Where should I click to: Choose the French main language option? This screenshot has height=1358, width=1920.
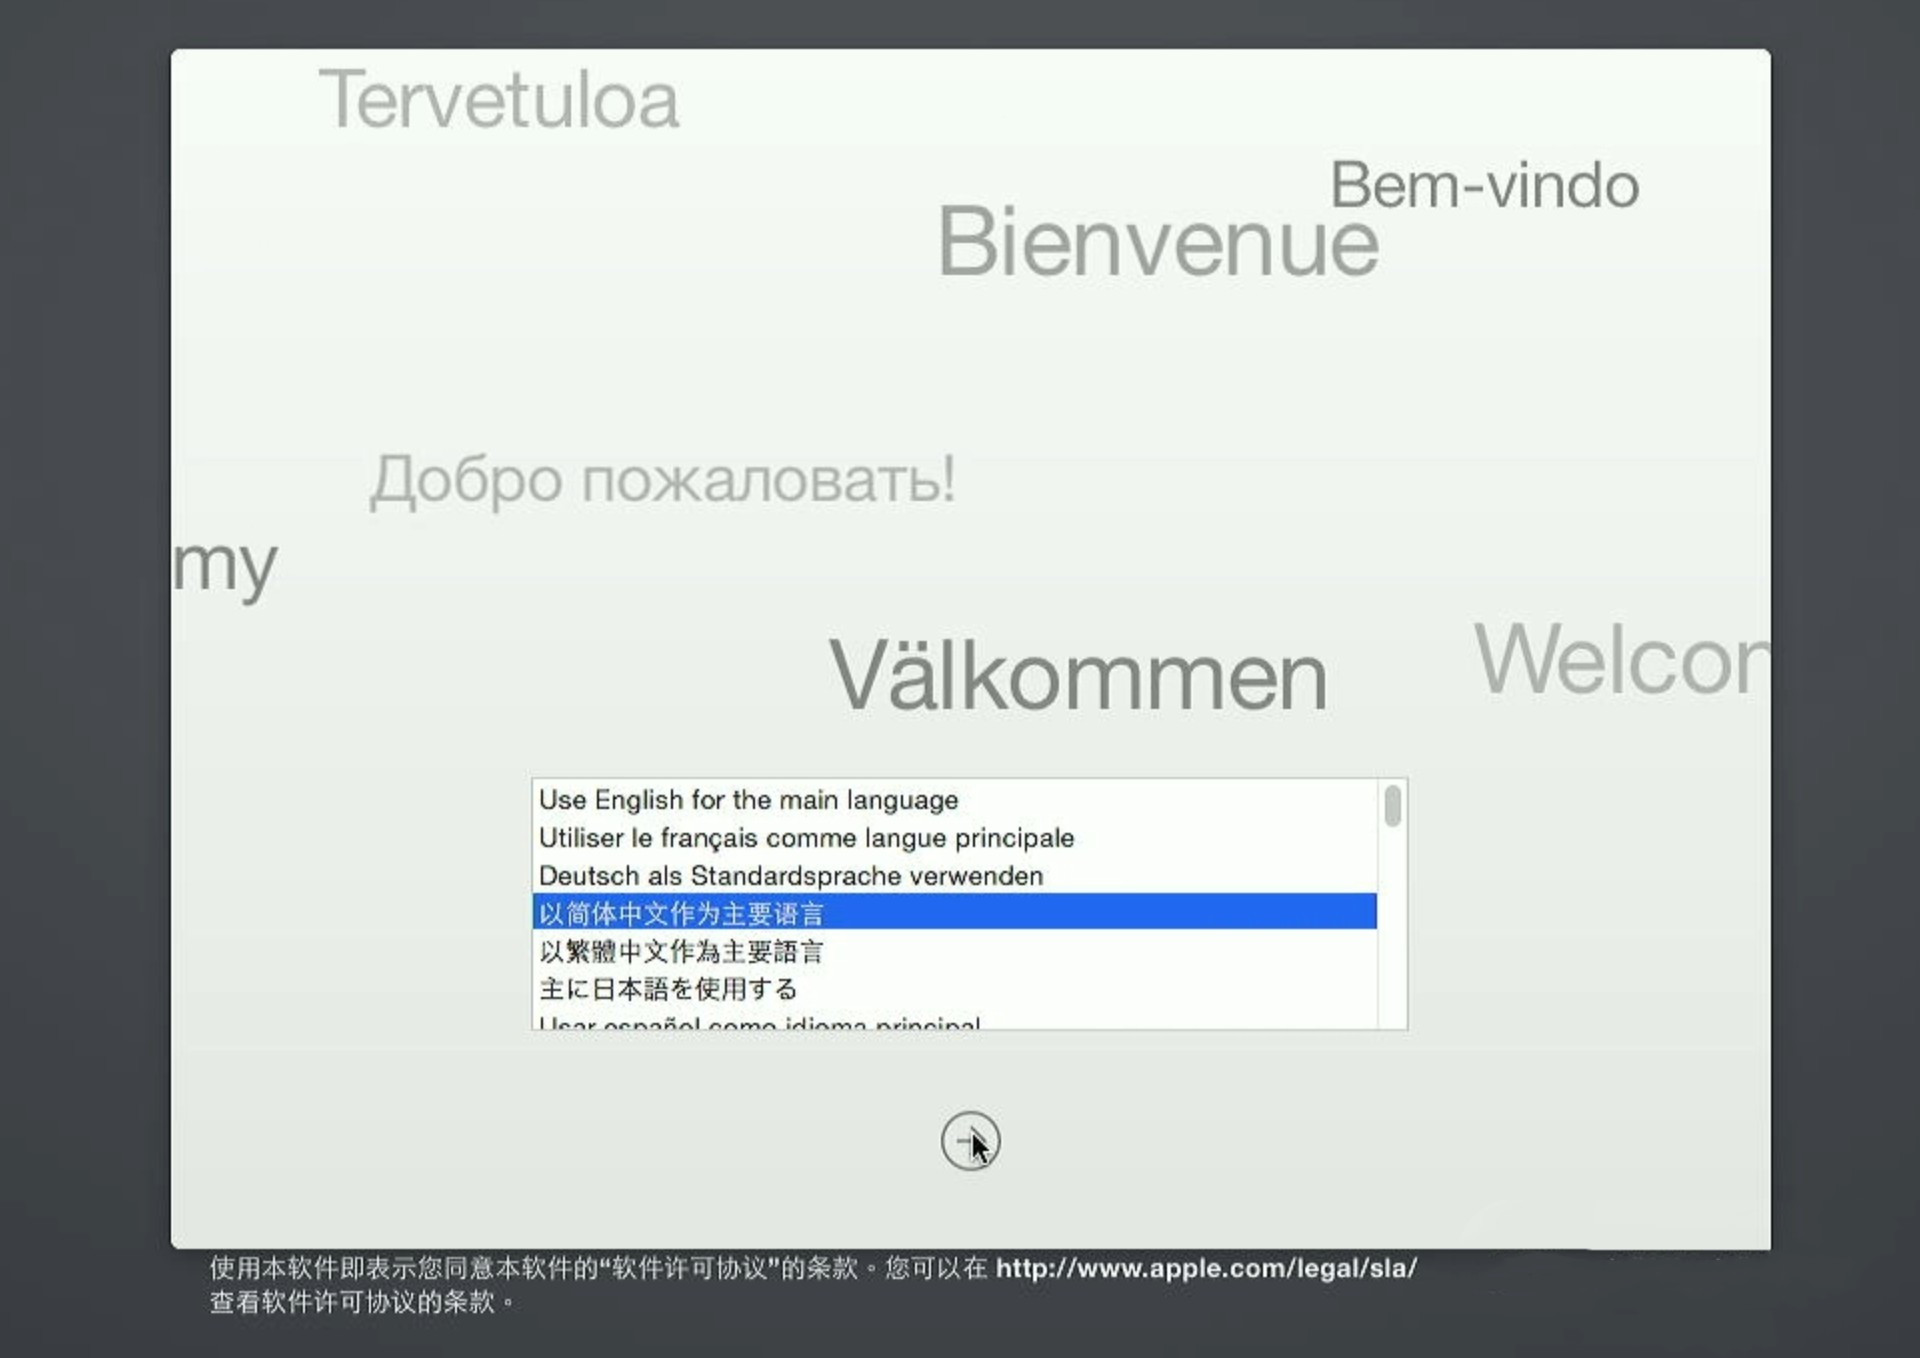coord(806,838)
